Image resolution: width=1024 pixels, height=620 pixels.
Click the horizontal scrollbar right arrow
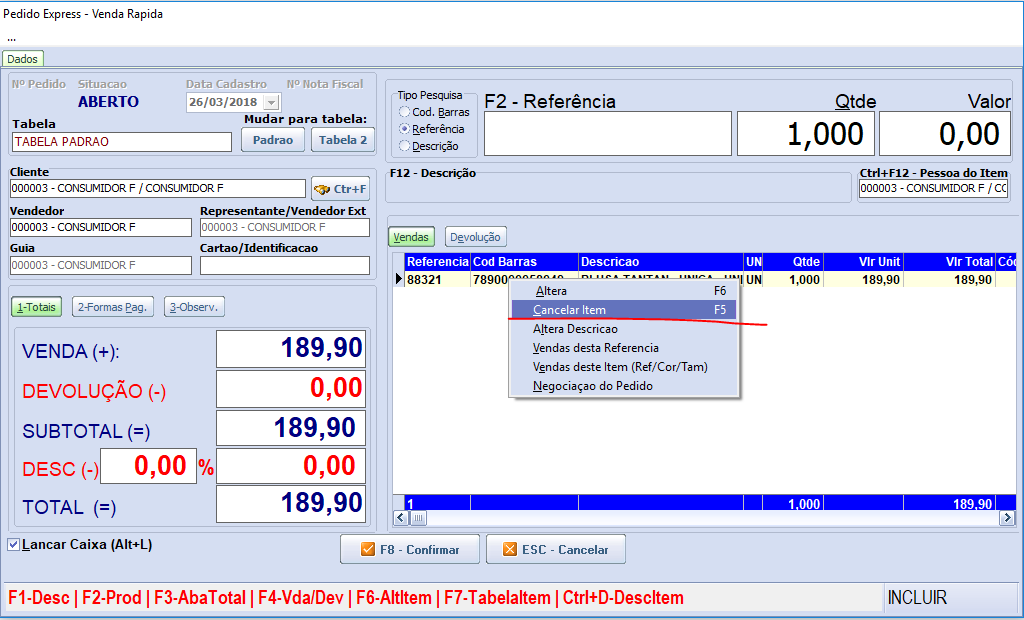[x=1008, y=518]
